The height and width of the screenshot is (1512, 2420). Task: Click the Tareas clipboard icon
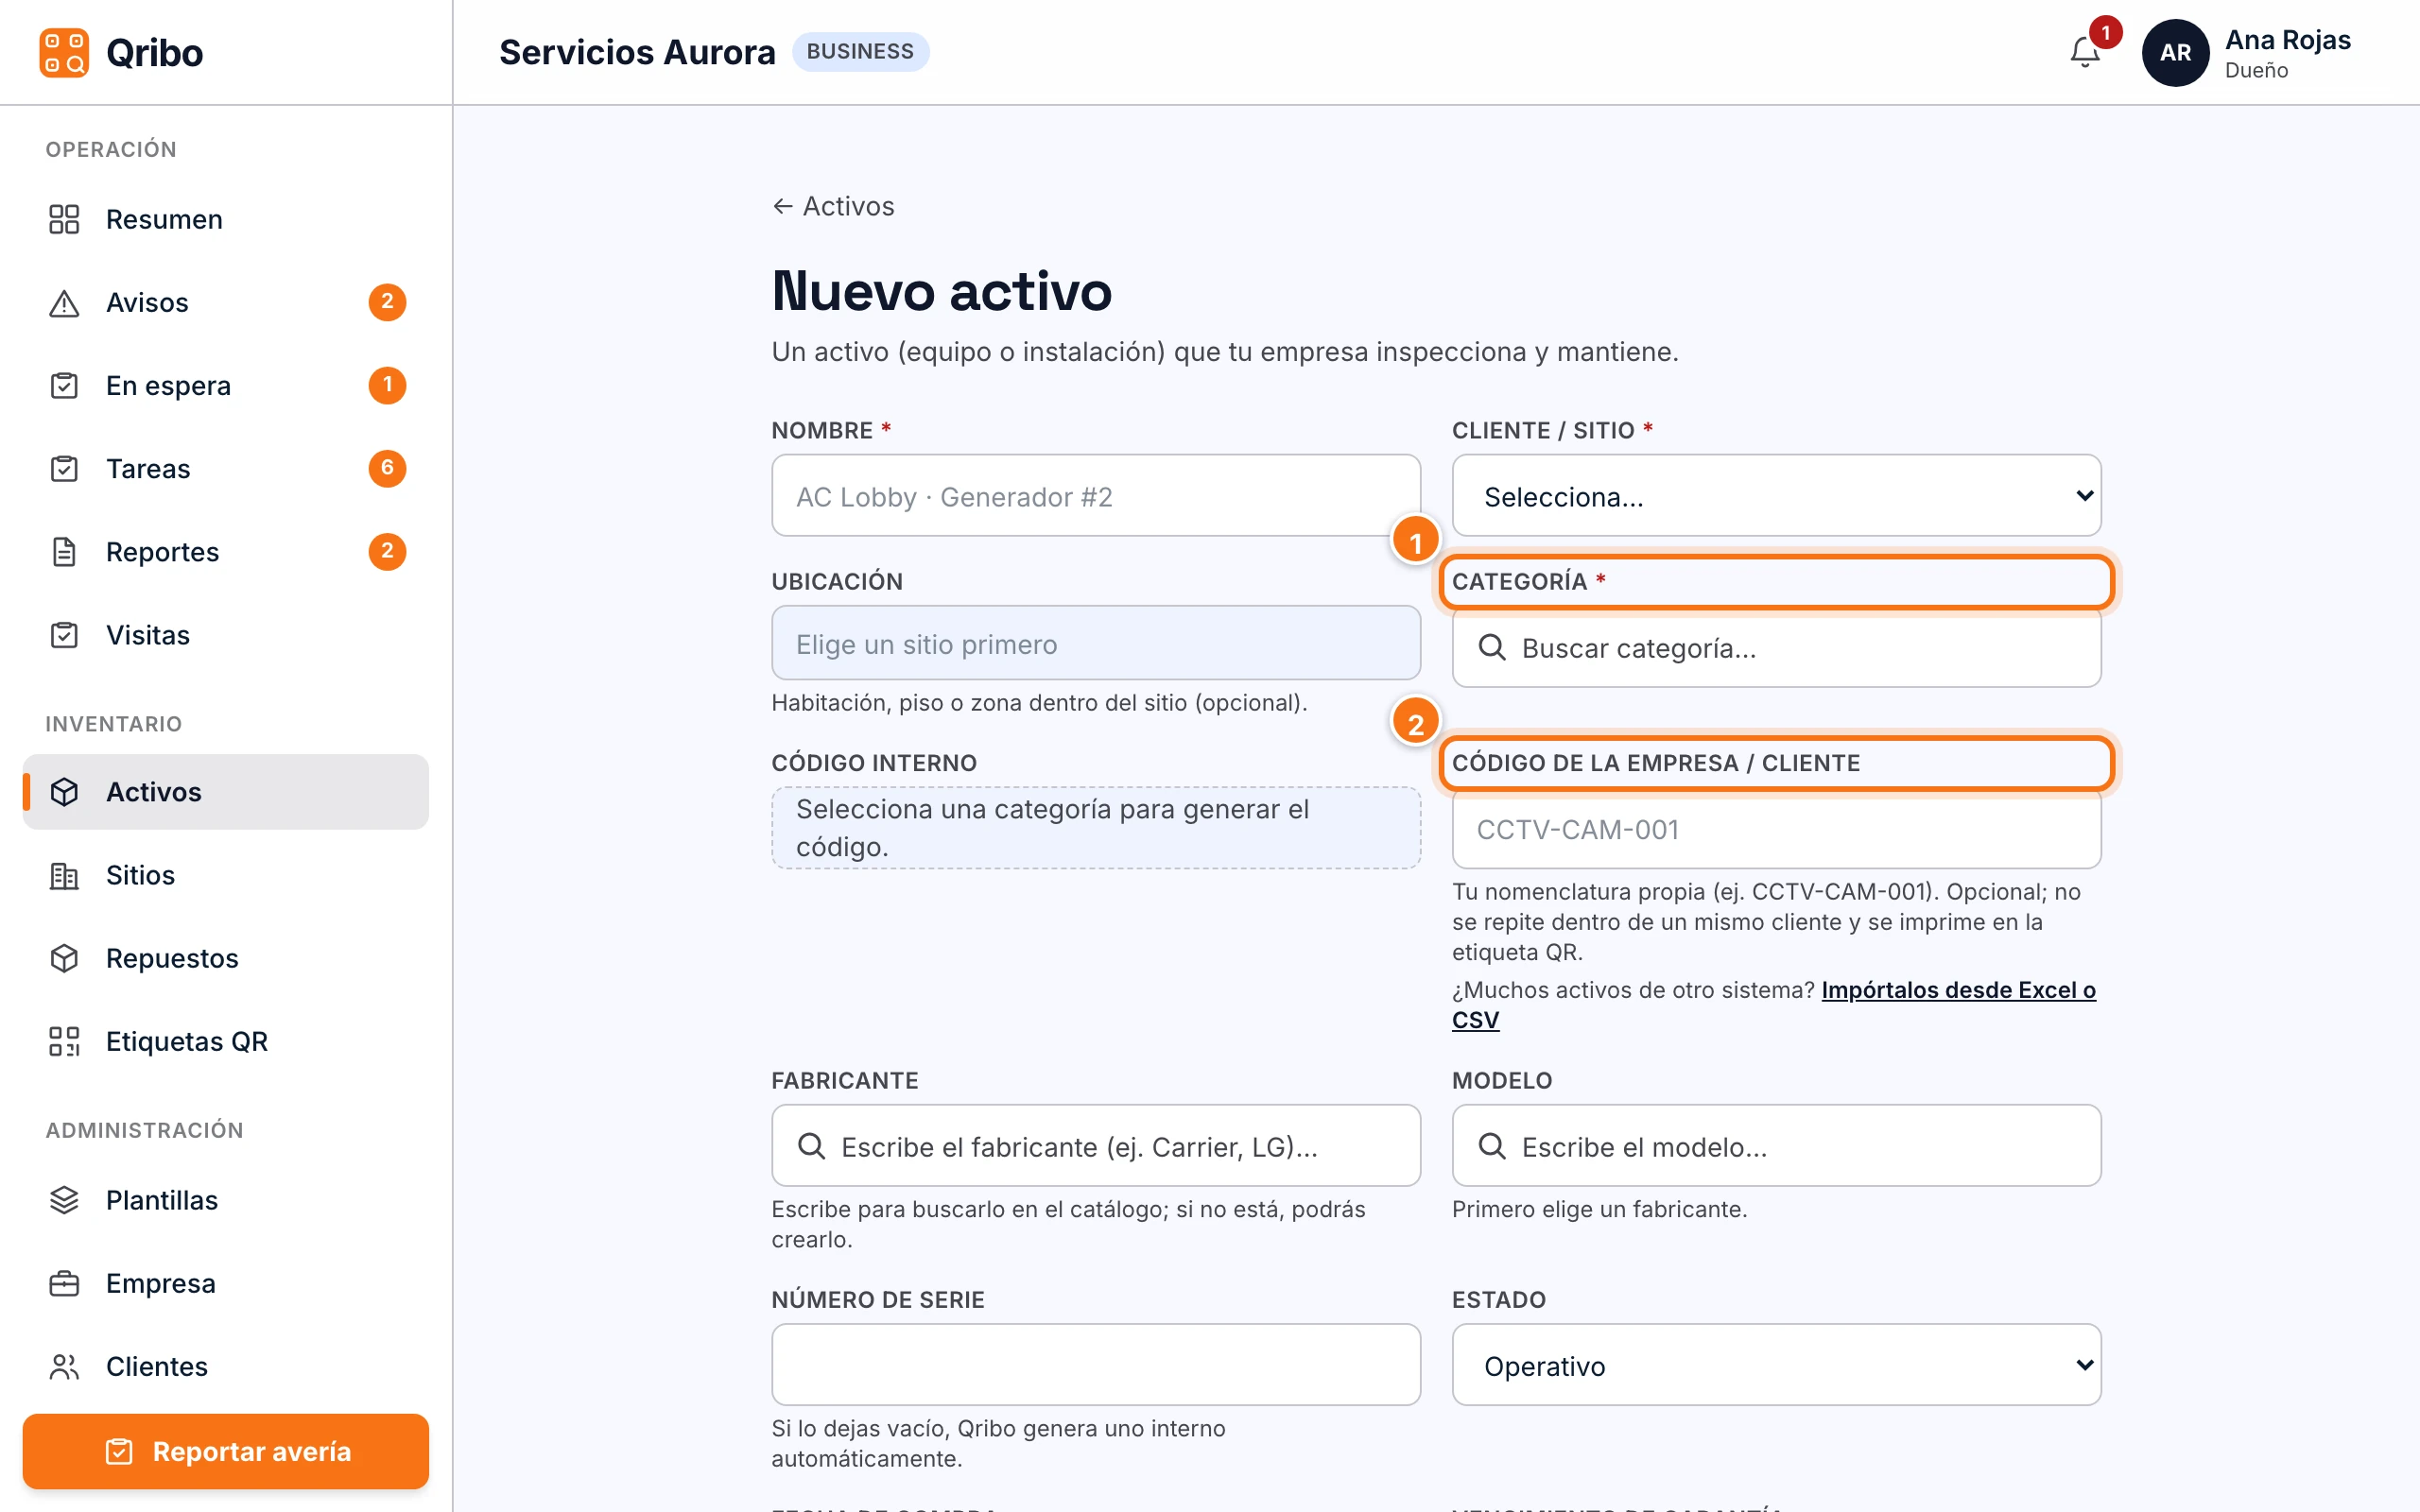[x=64, y=468]
